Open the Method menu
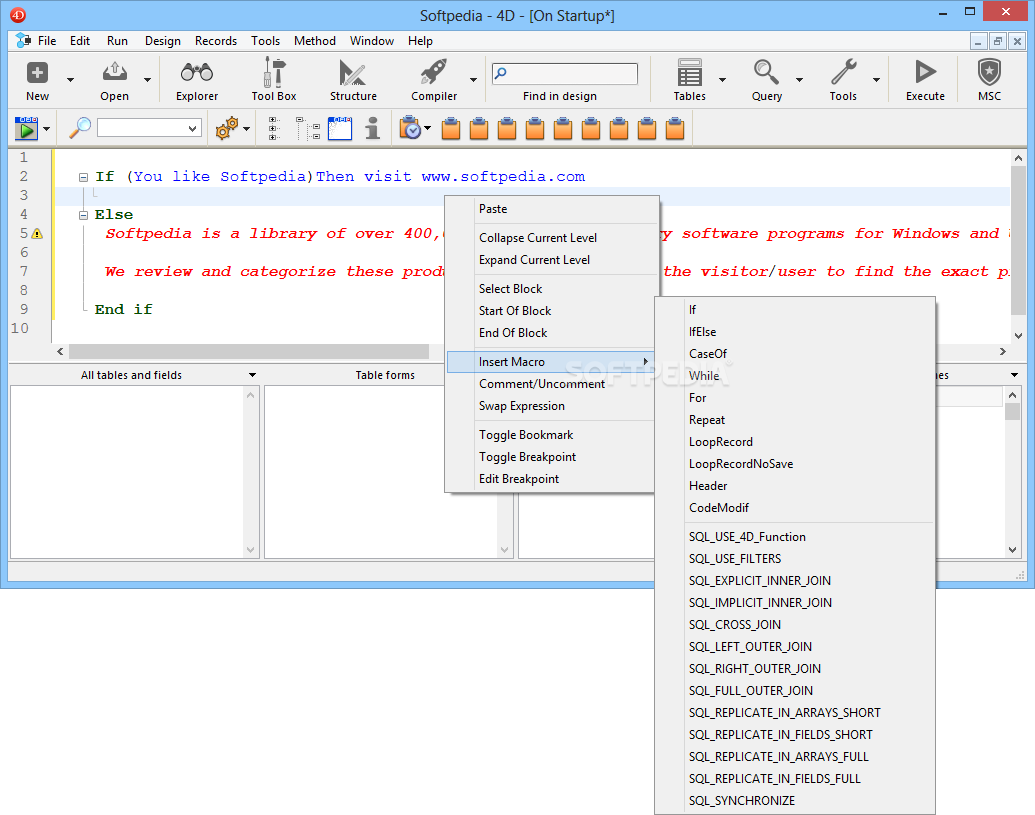This screenshot has height=815, width=1035. click(315, 40)
